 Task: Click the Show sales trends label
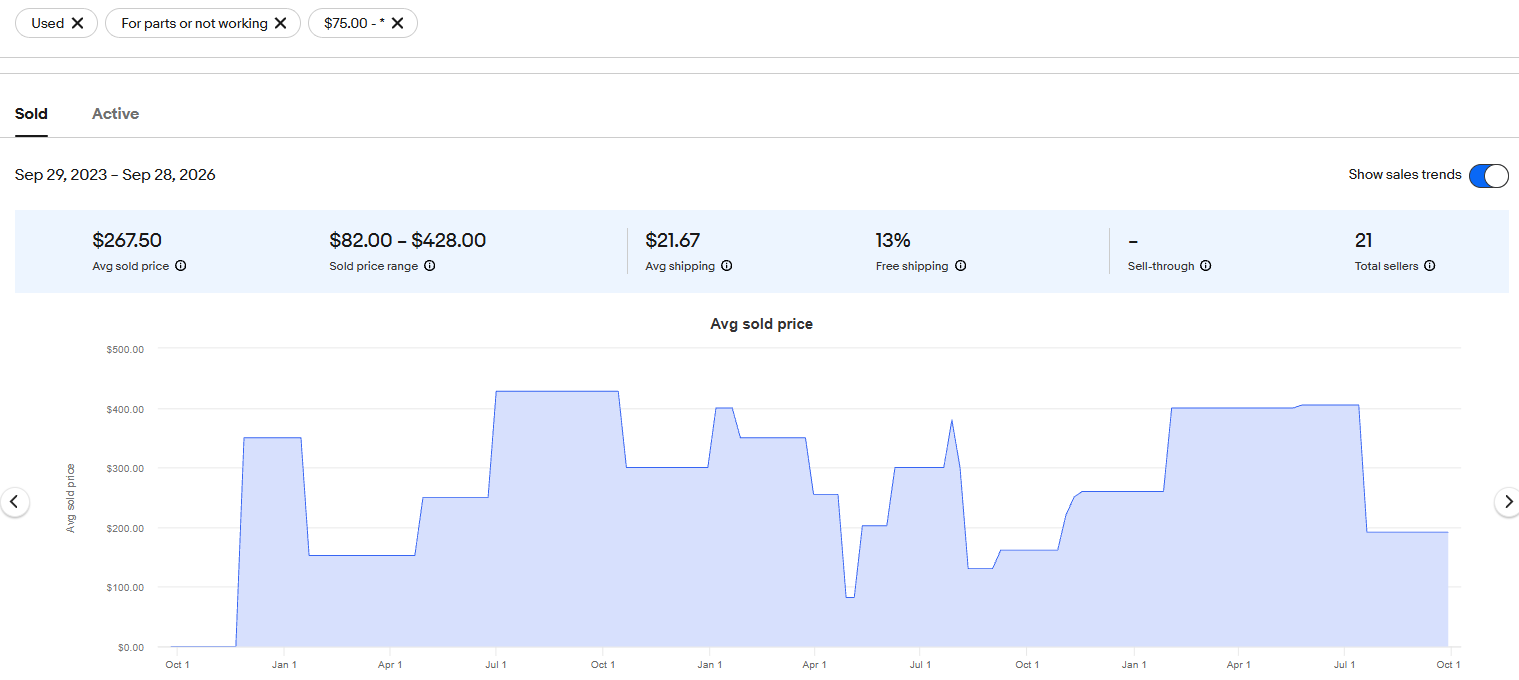click(x=1405, y=175)
